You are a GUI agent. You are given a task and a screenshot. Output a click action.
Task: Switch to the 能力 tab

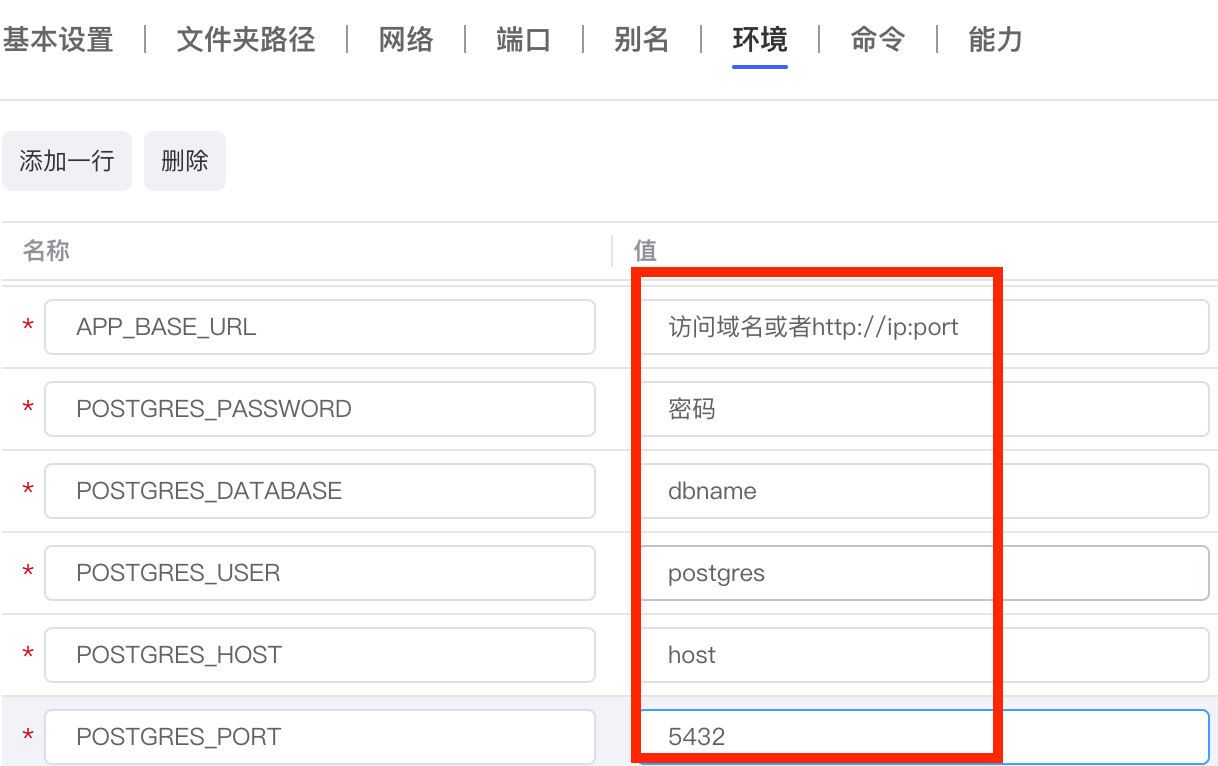[x=995, y=40]
